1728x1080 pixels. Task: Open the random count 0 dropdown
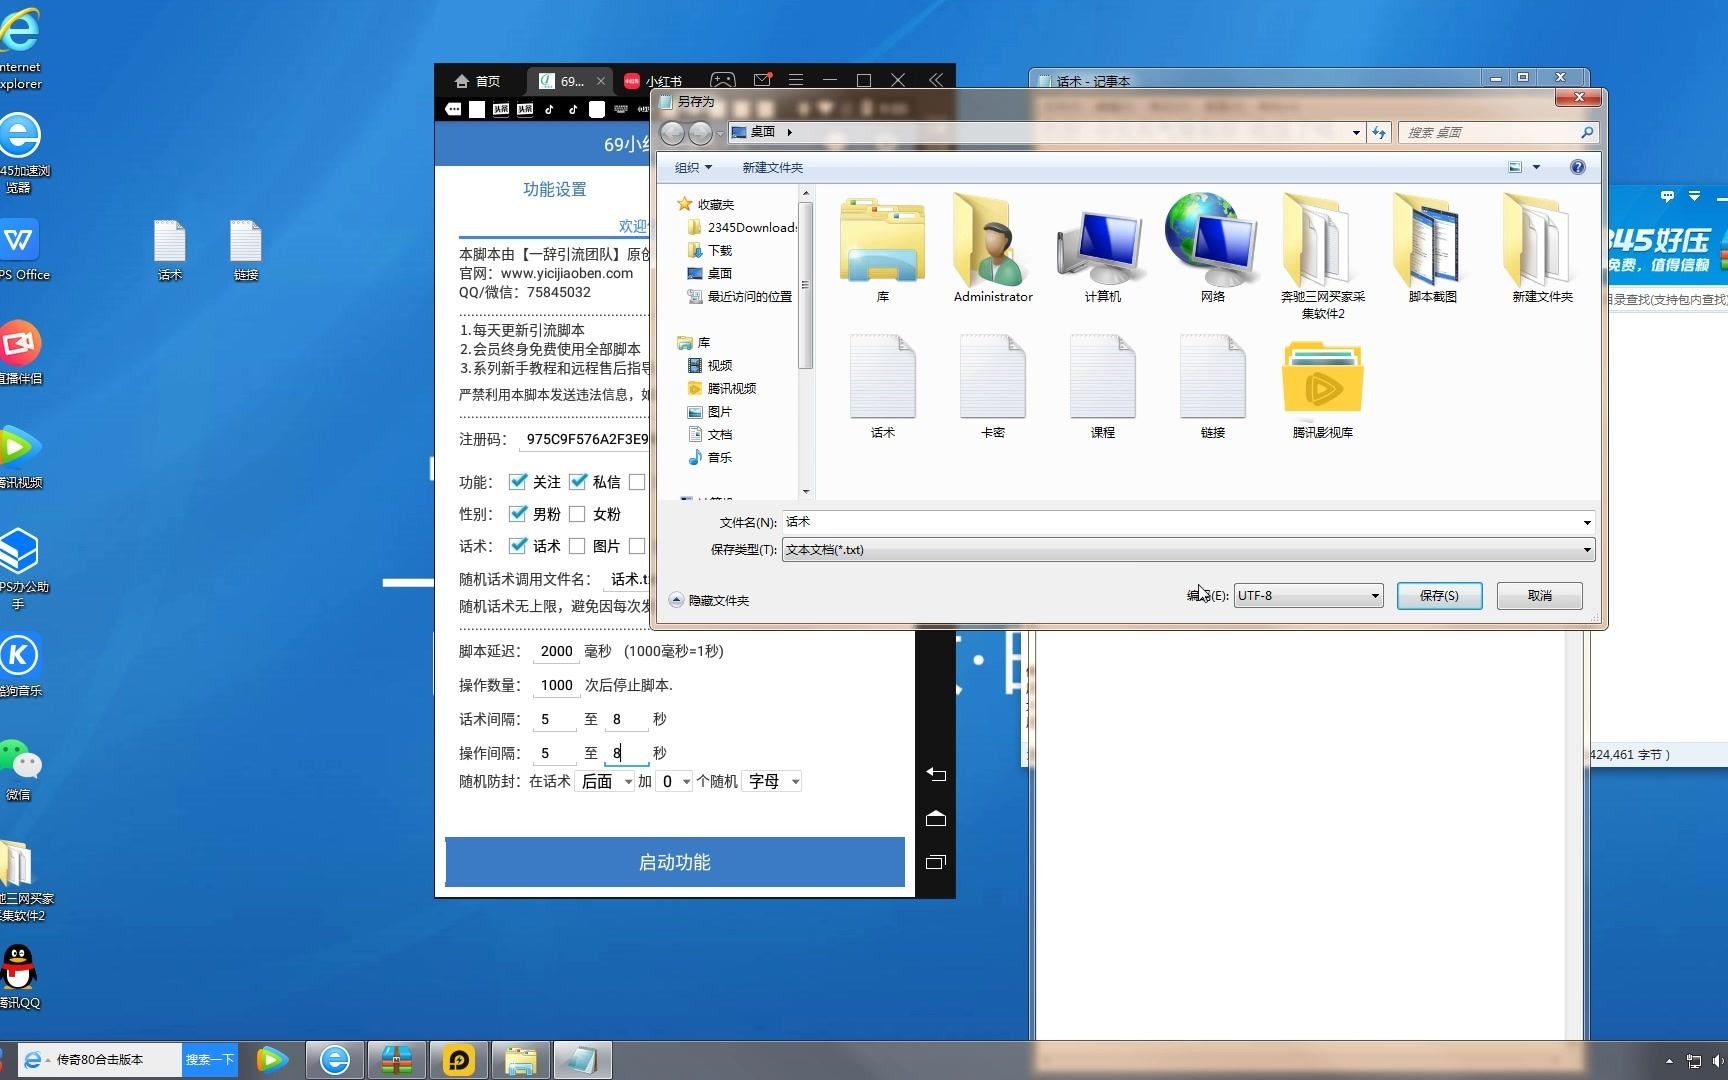click(x=676, y=781)
